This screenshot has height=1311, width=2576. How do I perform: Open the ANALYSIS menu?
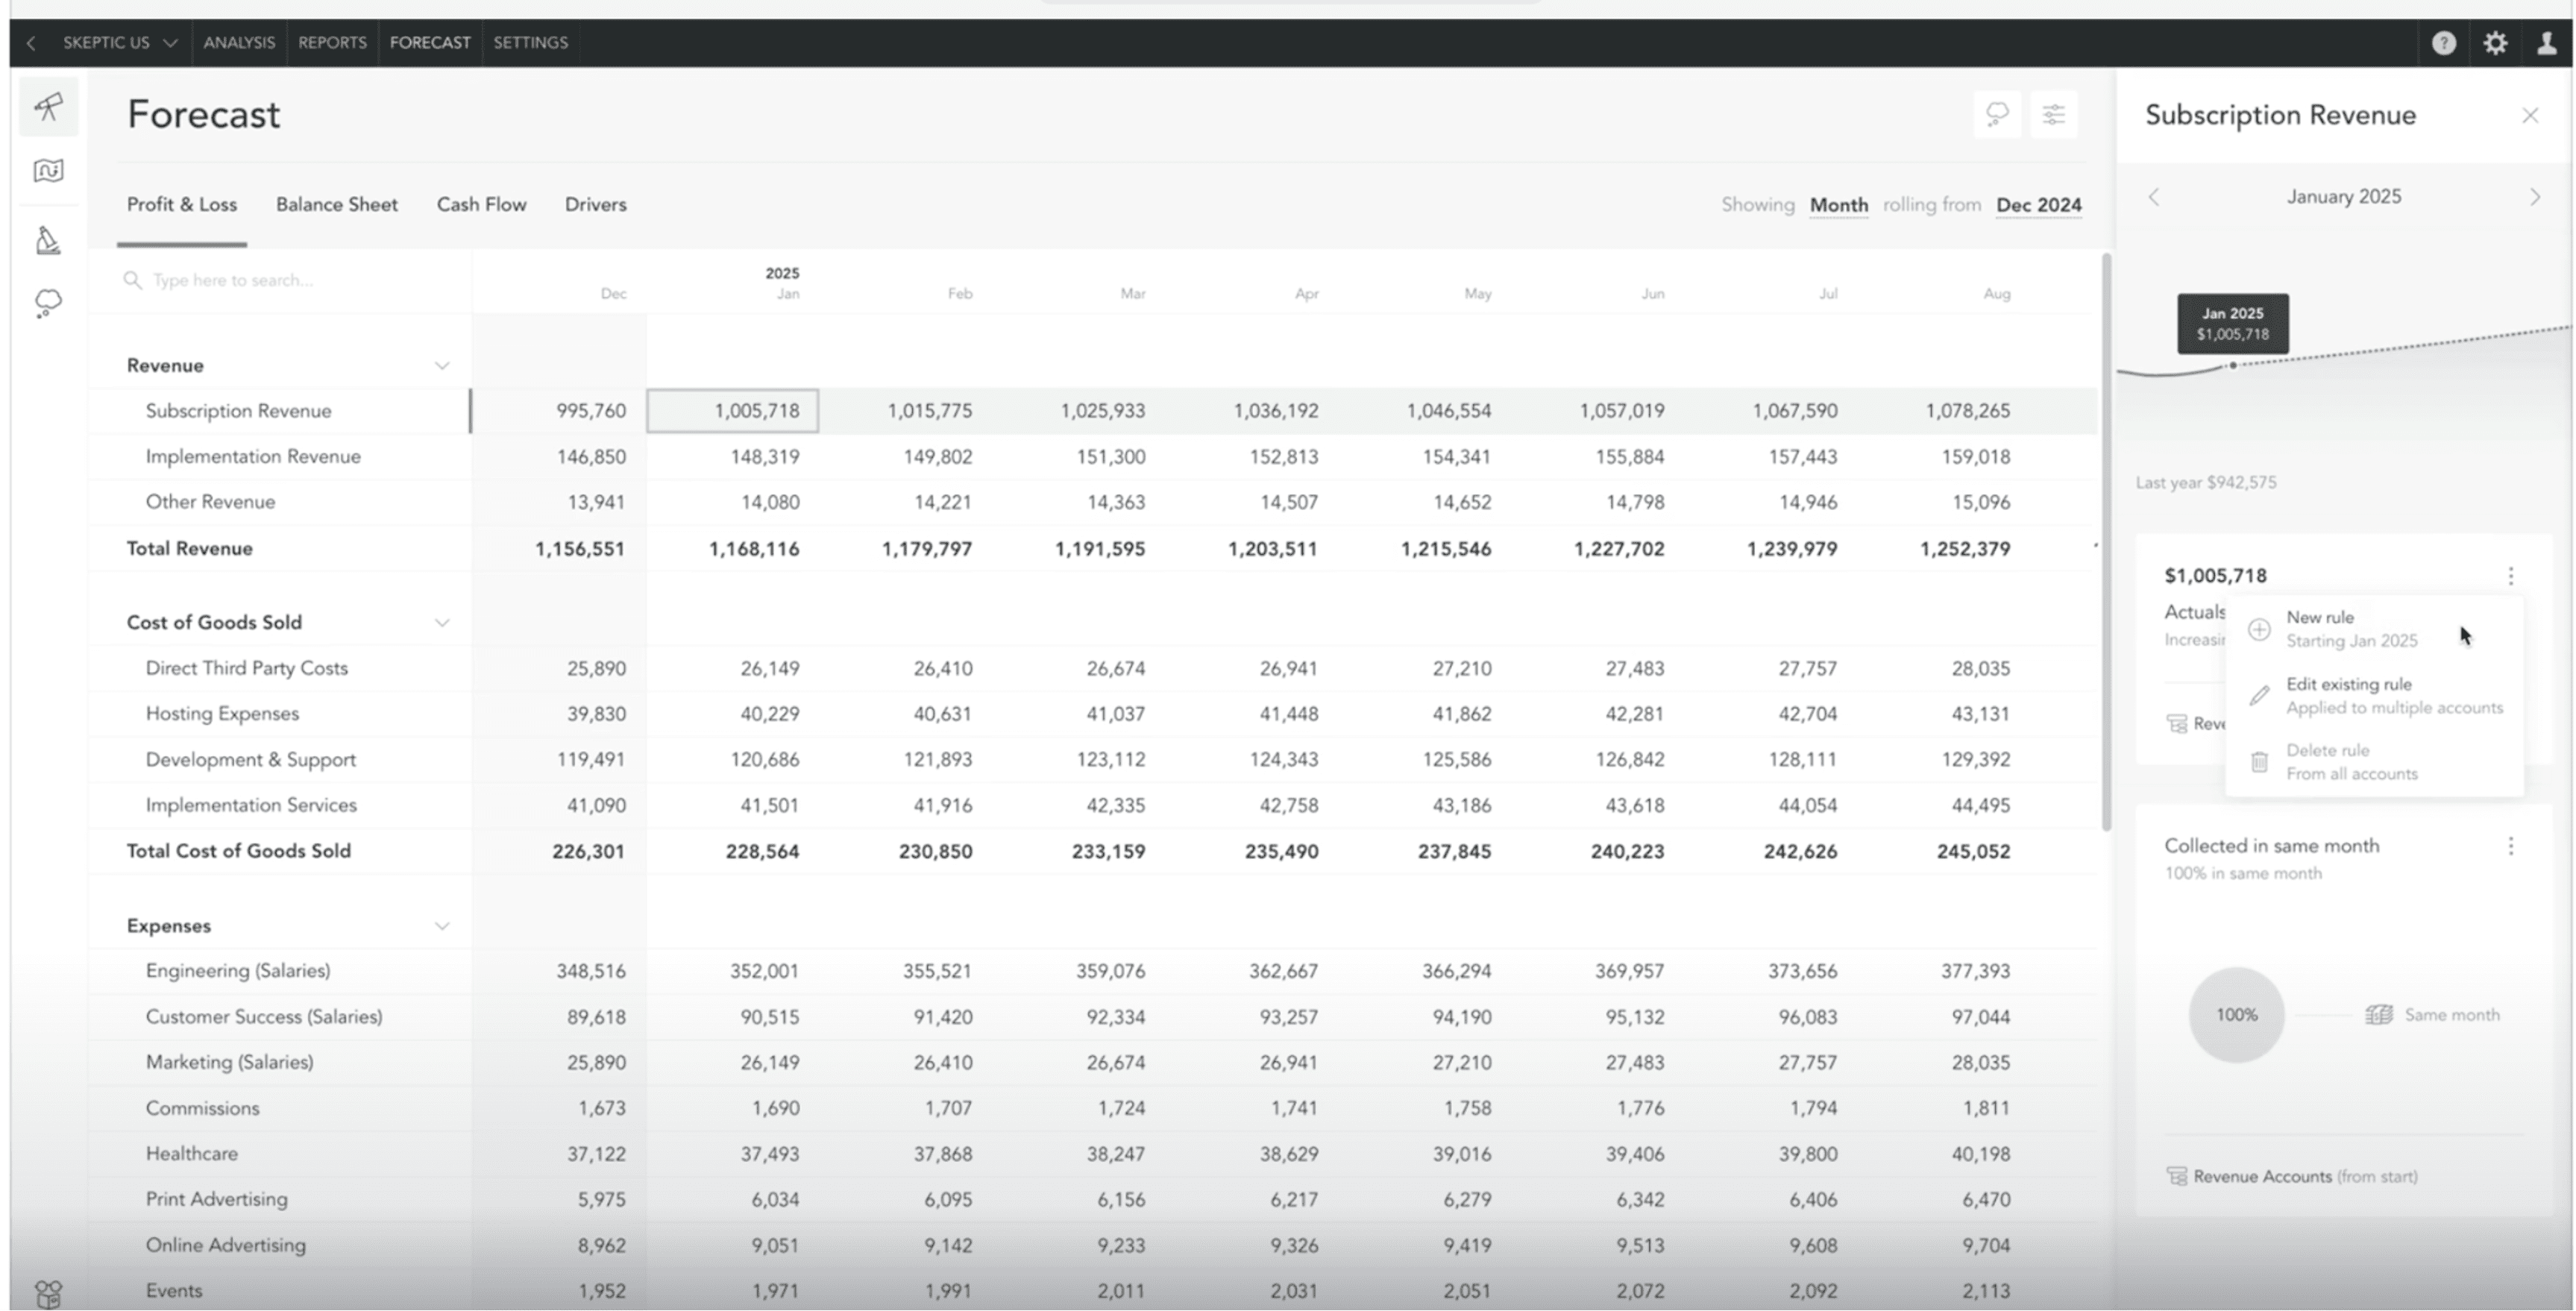pos(239,43)
